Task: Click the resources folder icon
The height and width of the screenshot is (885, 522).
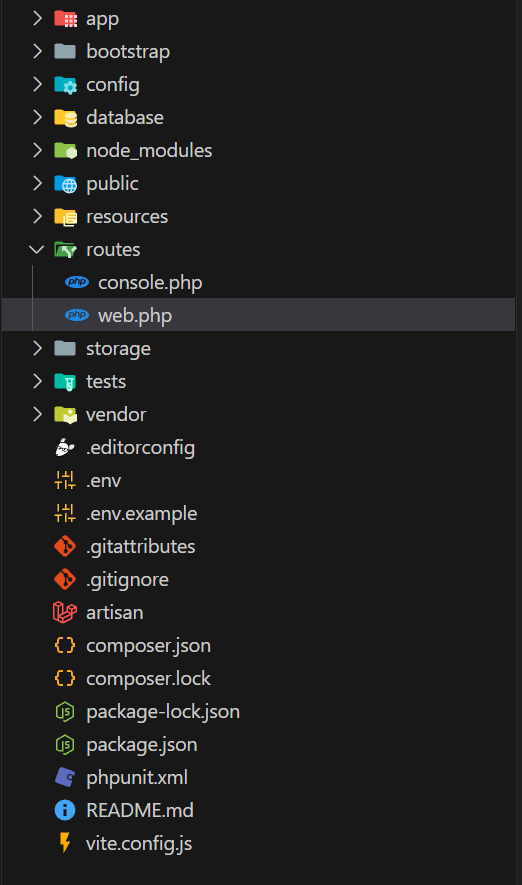Action: 65,217
